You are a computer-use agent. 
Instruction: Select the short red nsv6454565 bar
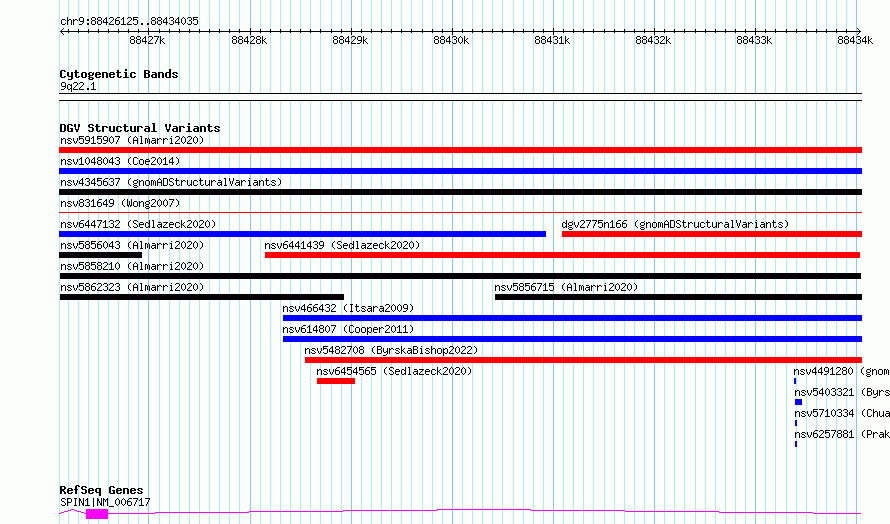pyautogui.click(x=336, y=381)
